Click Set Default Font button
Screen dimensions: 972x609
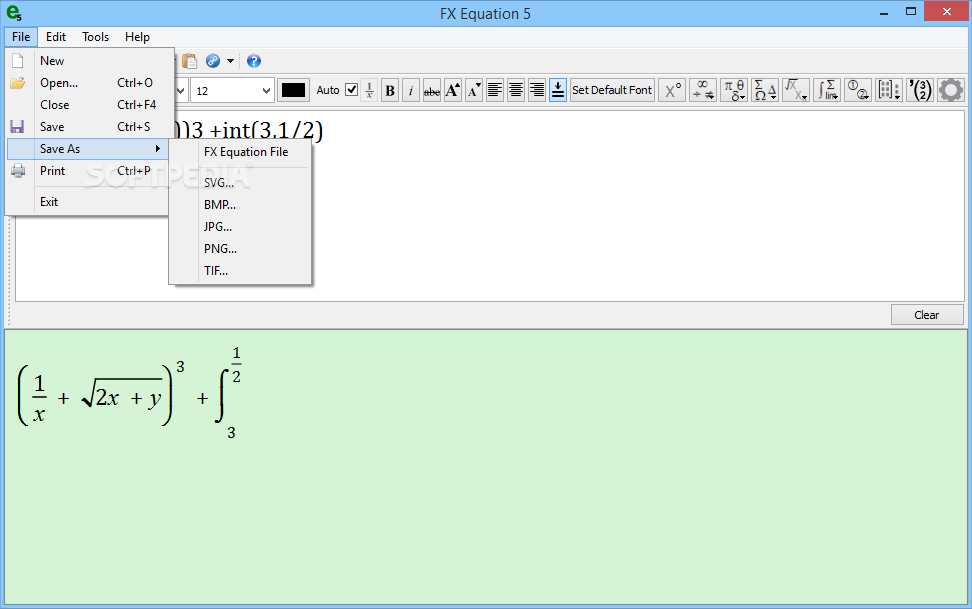[612, 91]
